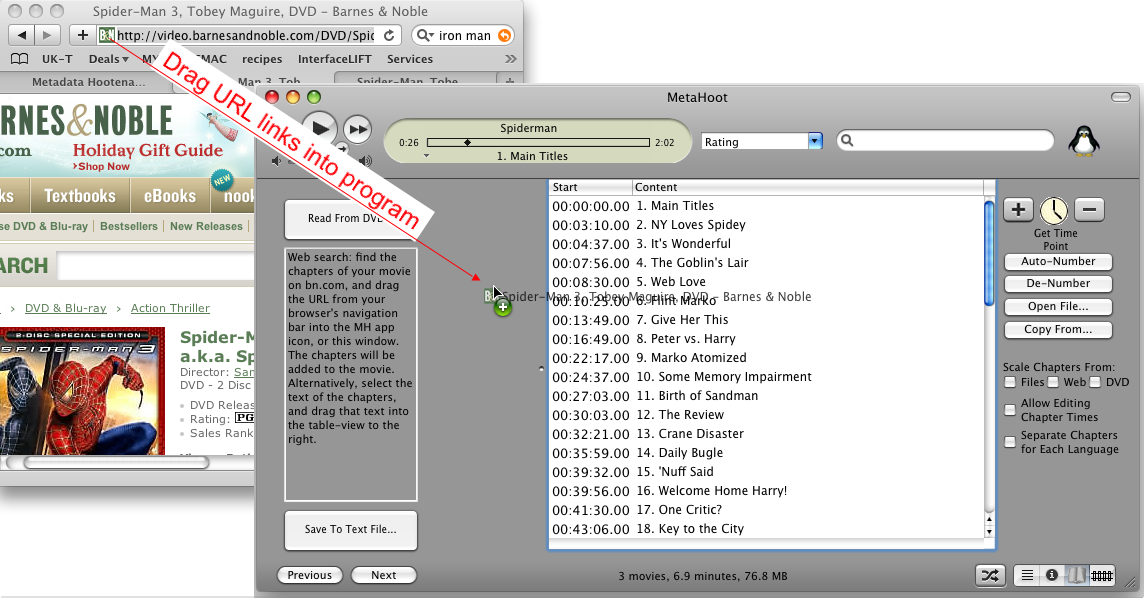
Task: Open the DVD & Blu-ray breadcrumb link
Action: point(66,308)
